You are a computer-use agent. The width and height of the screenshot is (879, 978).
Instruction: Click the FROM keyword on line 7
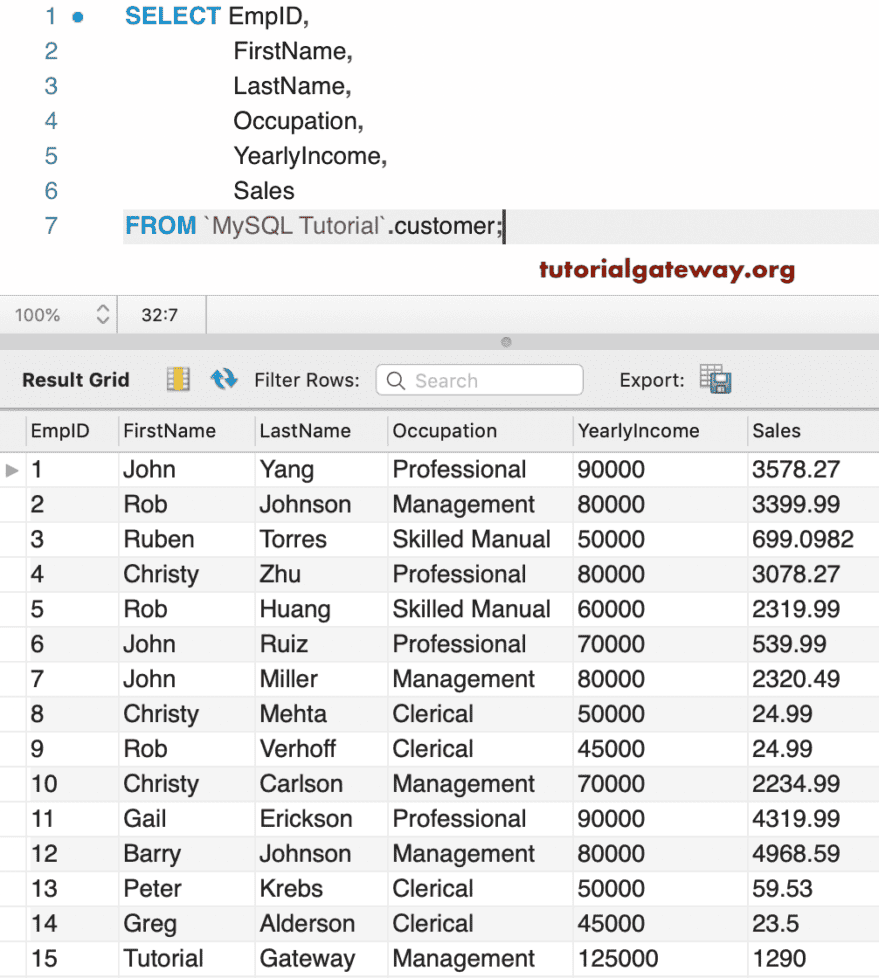[x=160, y=226]
